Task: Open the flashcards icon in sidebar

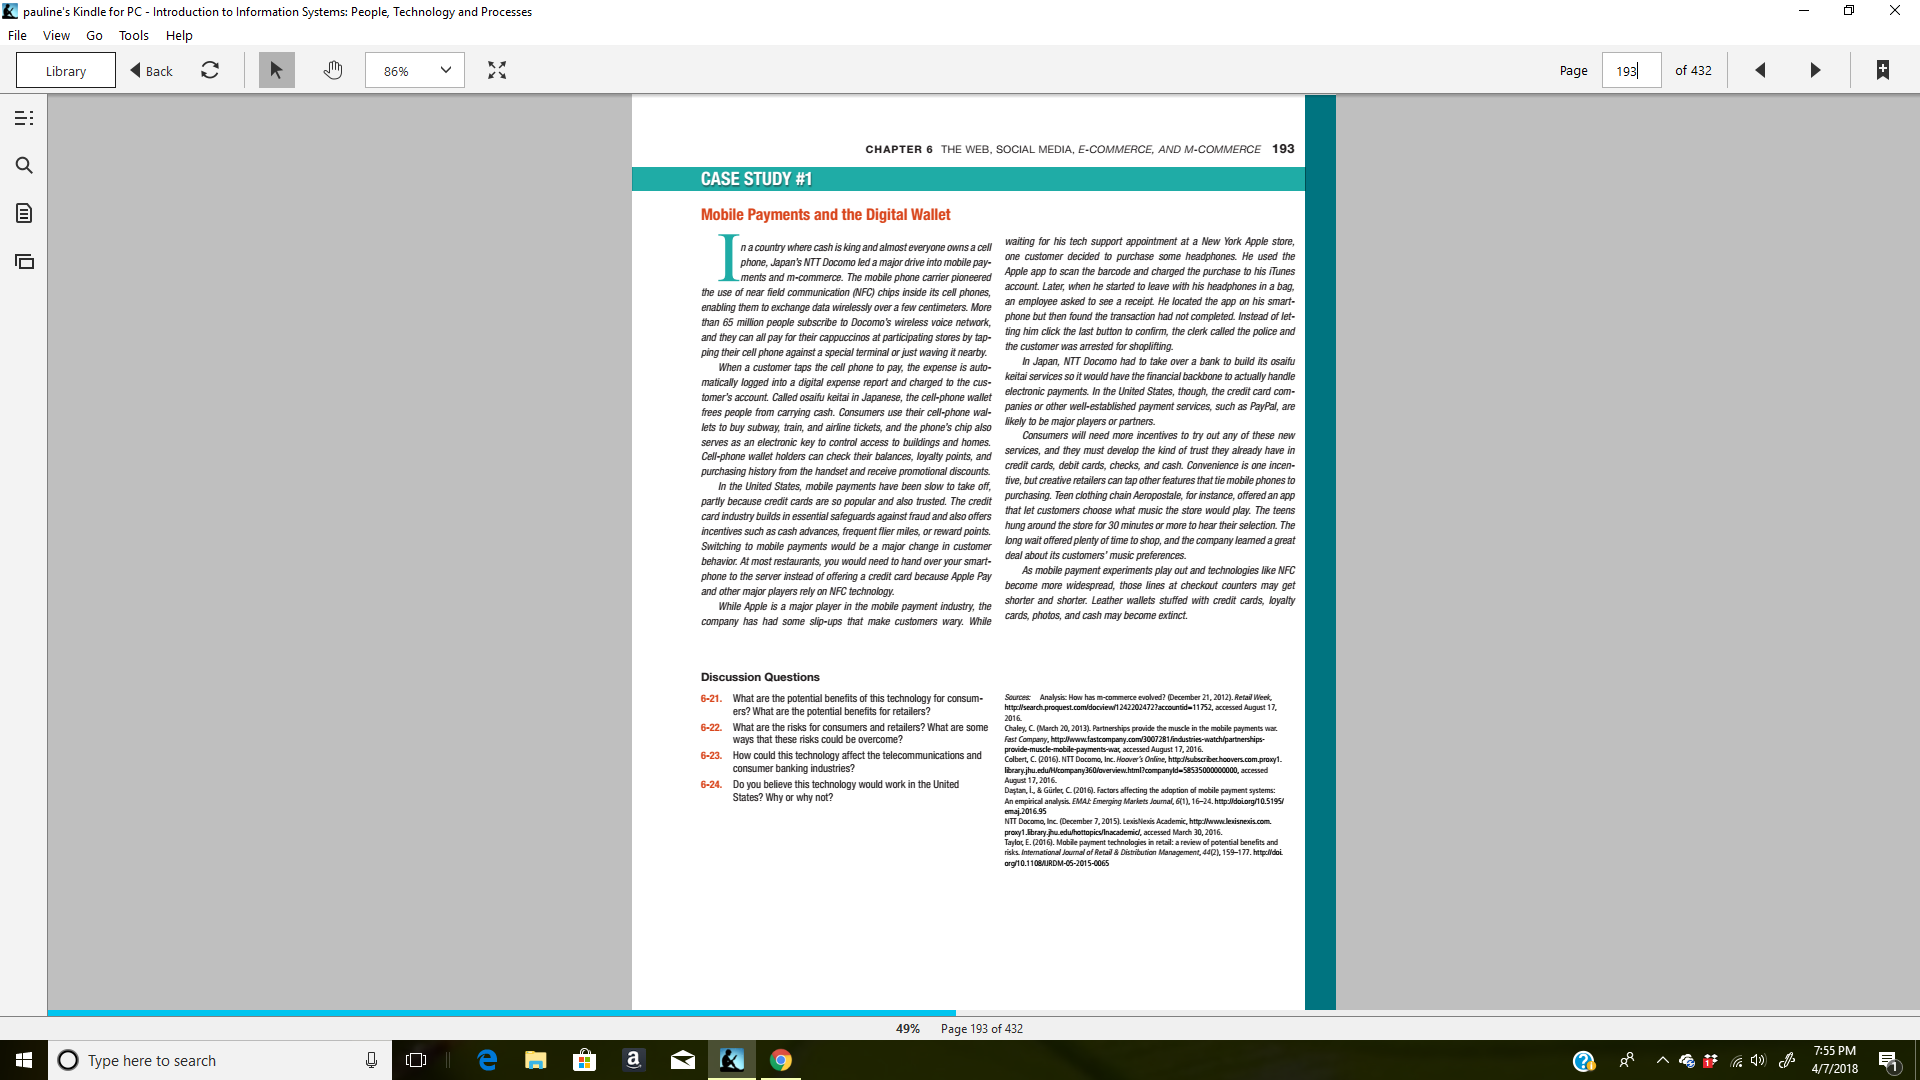Action: [24, 262]
